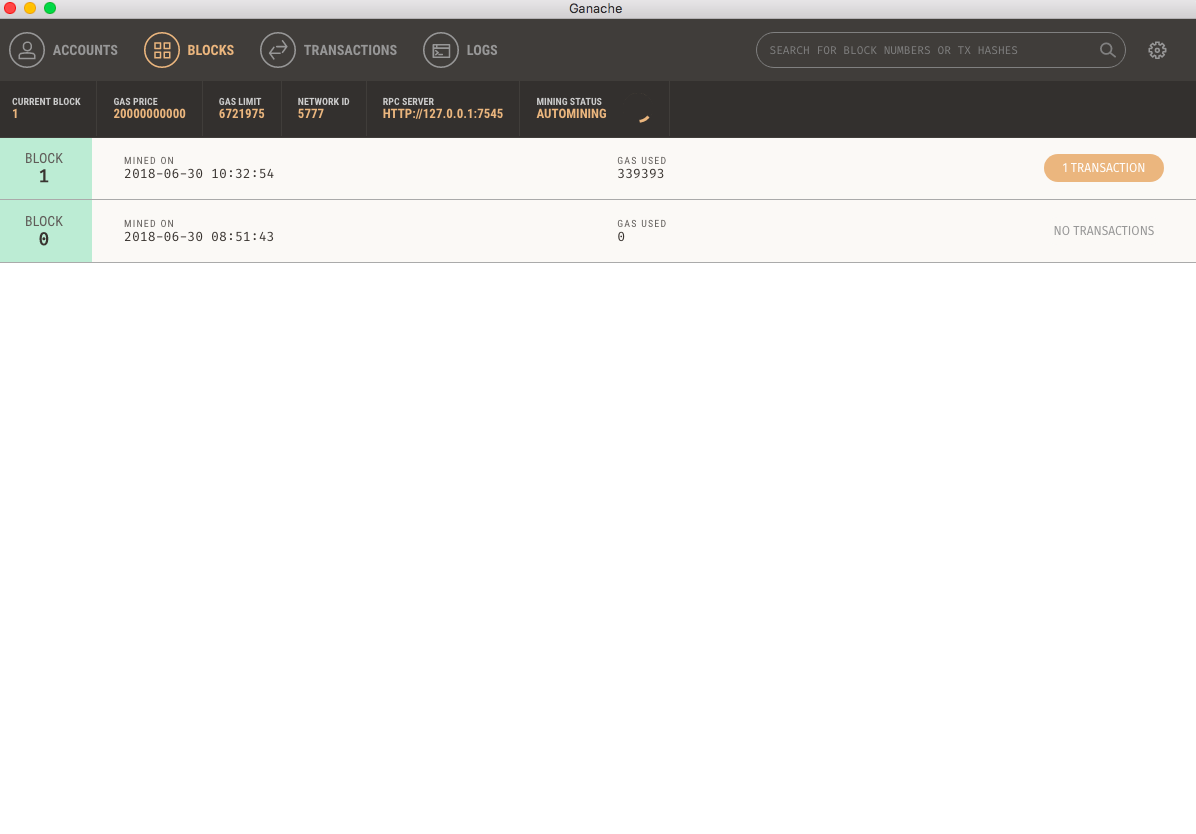Switch to the LOGS tab label

pos(482,50)
